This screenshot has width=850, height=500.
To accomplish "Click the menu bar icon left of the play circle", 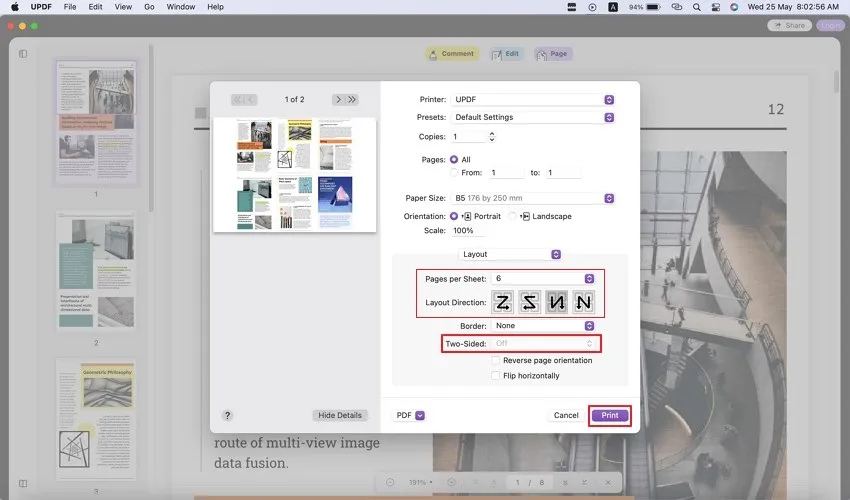I will coord(571,7).
